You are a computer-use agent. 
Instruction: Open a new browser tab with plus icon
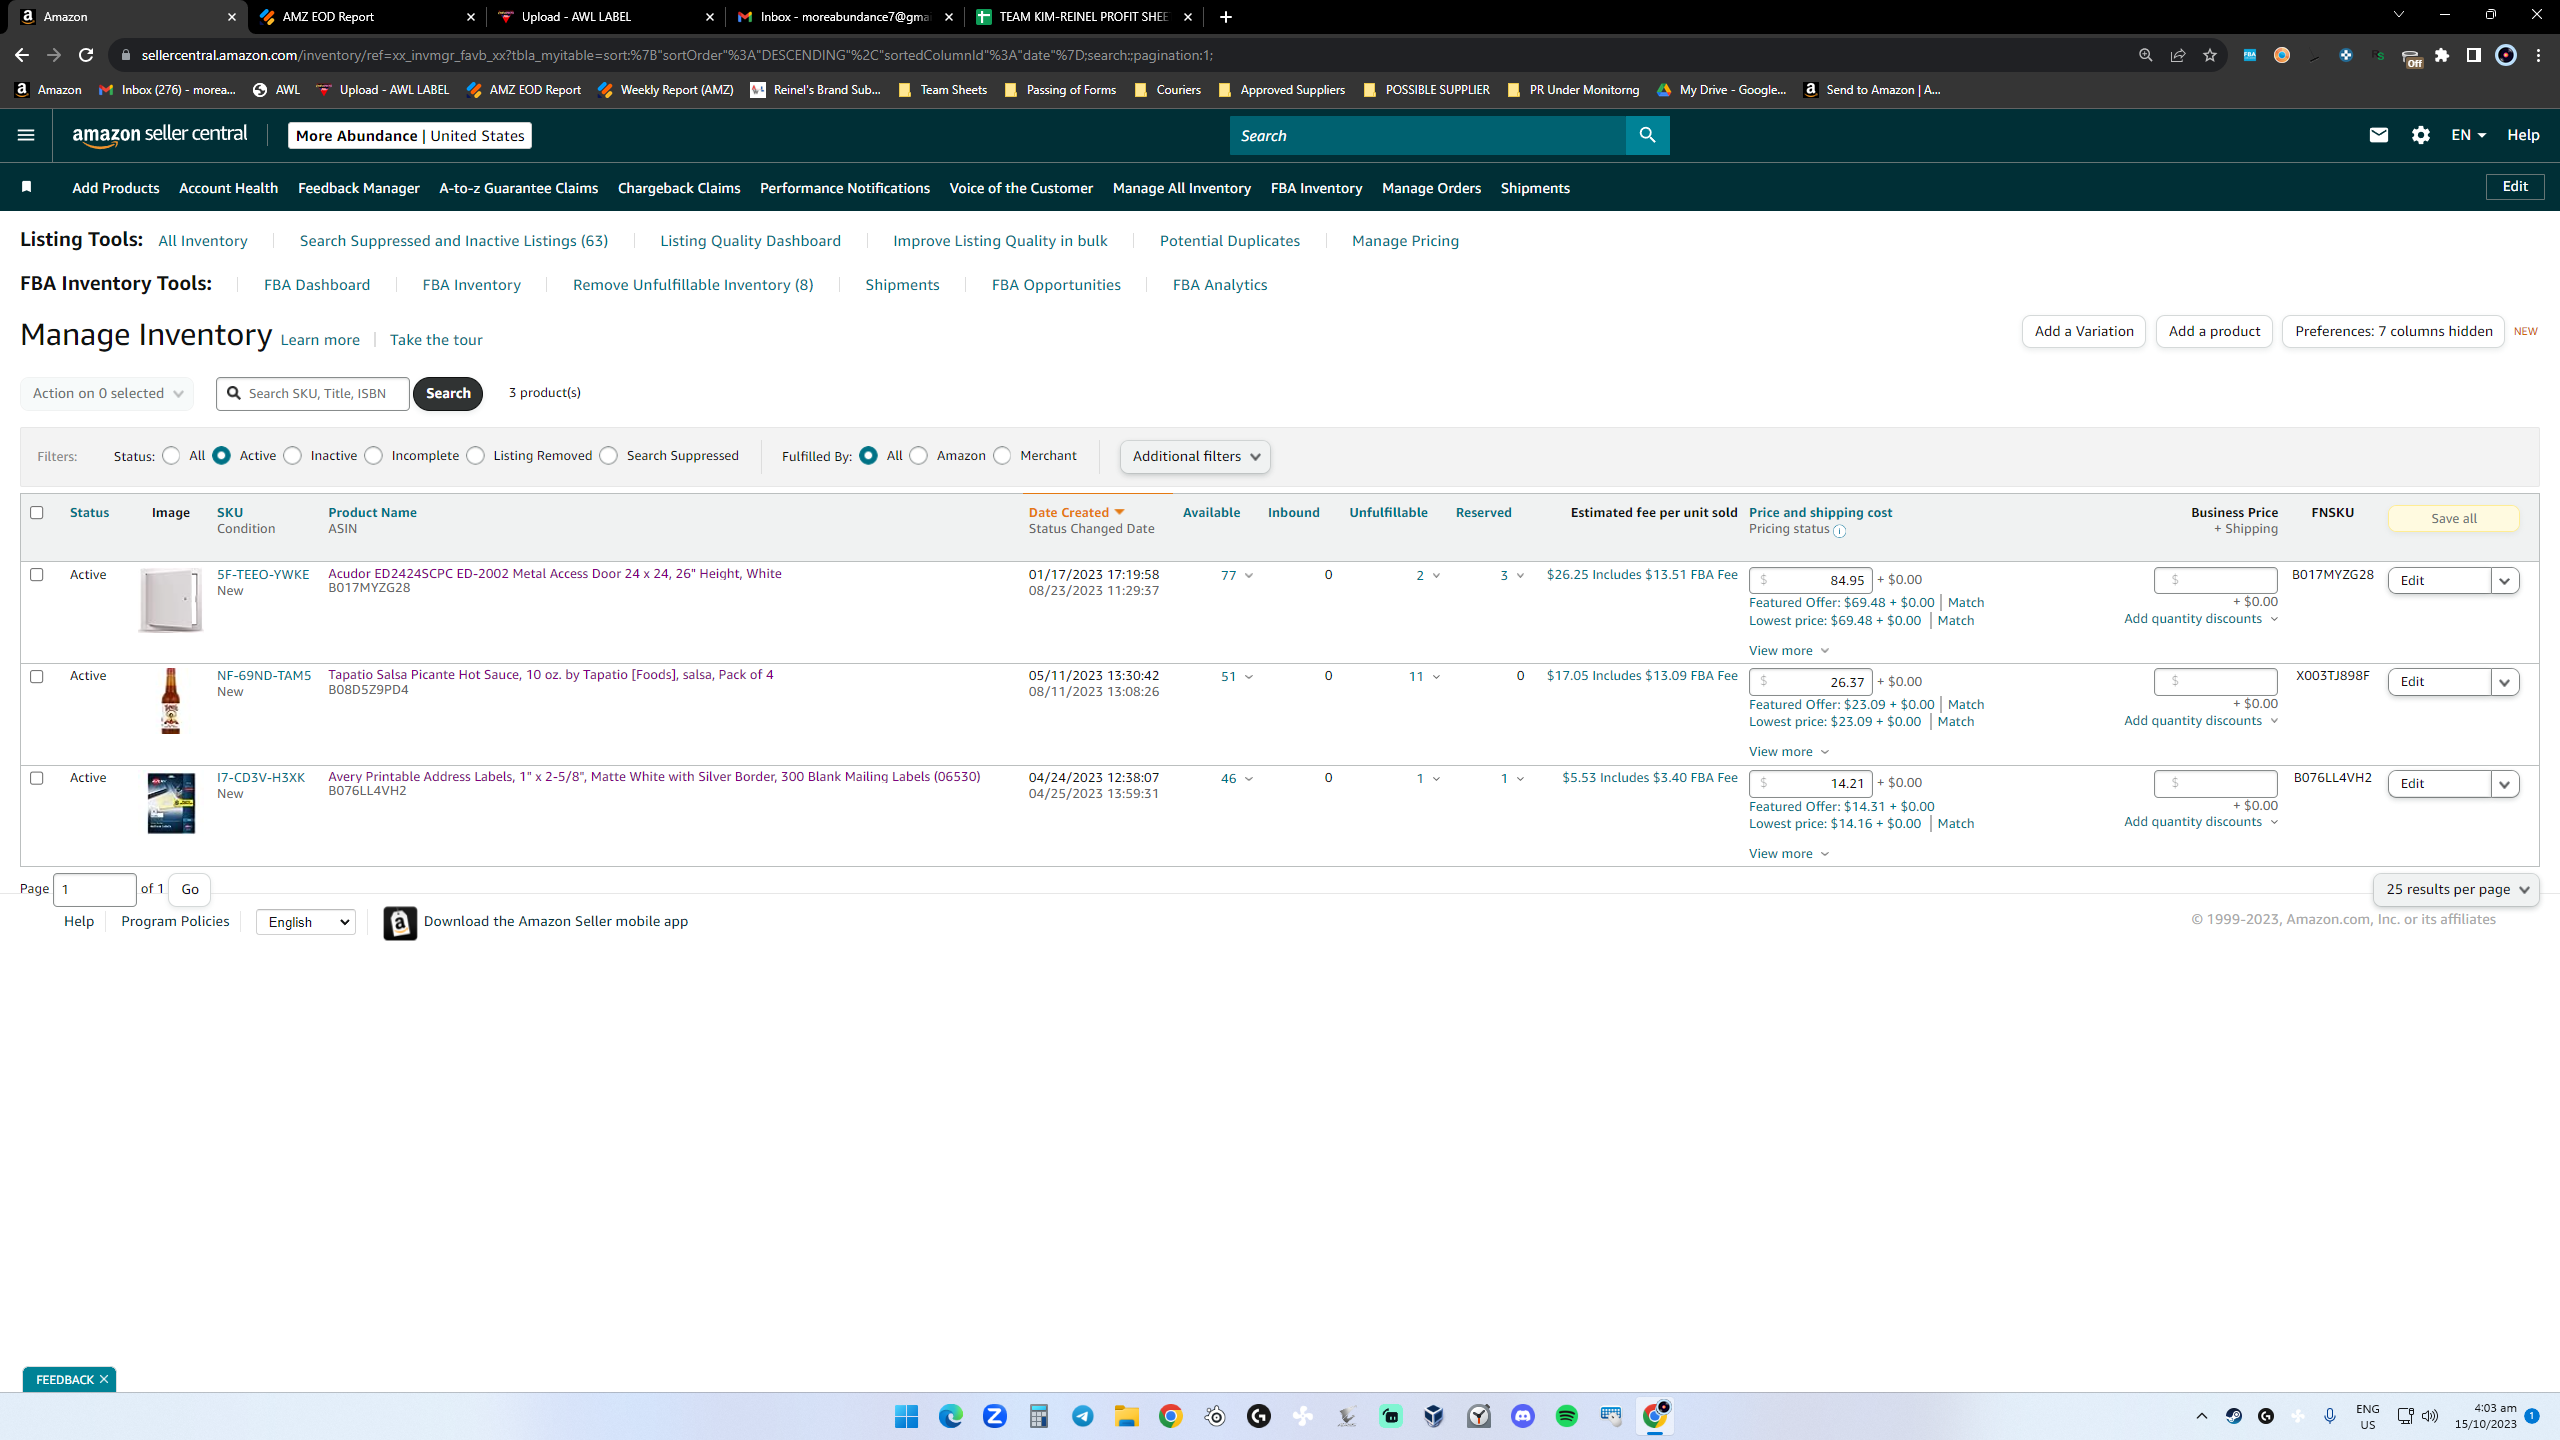pyautogui.click(x=1226, y=17)
